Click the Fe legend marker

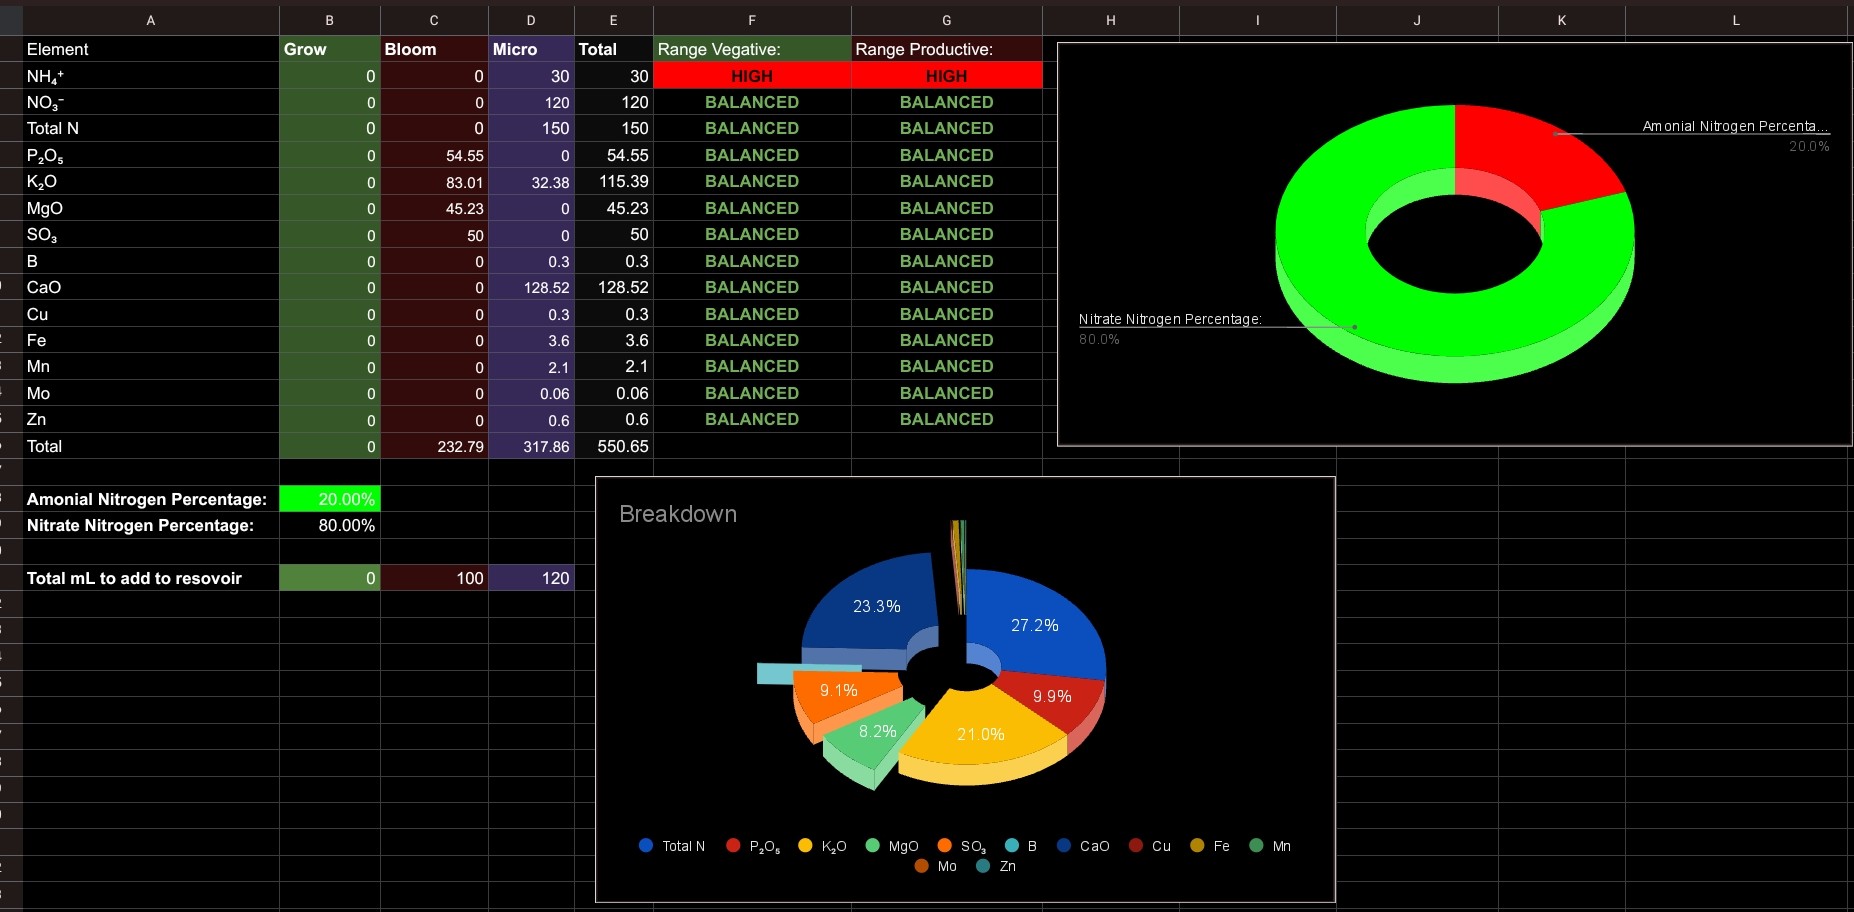coord(1197,846)
